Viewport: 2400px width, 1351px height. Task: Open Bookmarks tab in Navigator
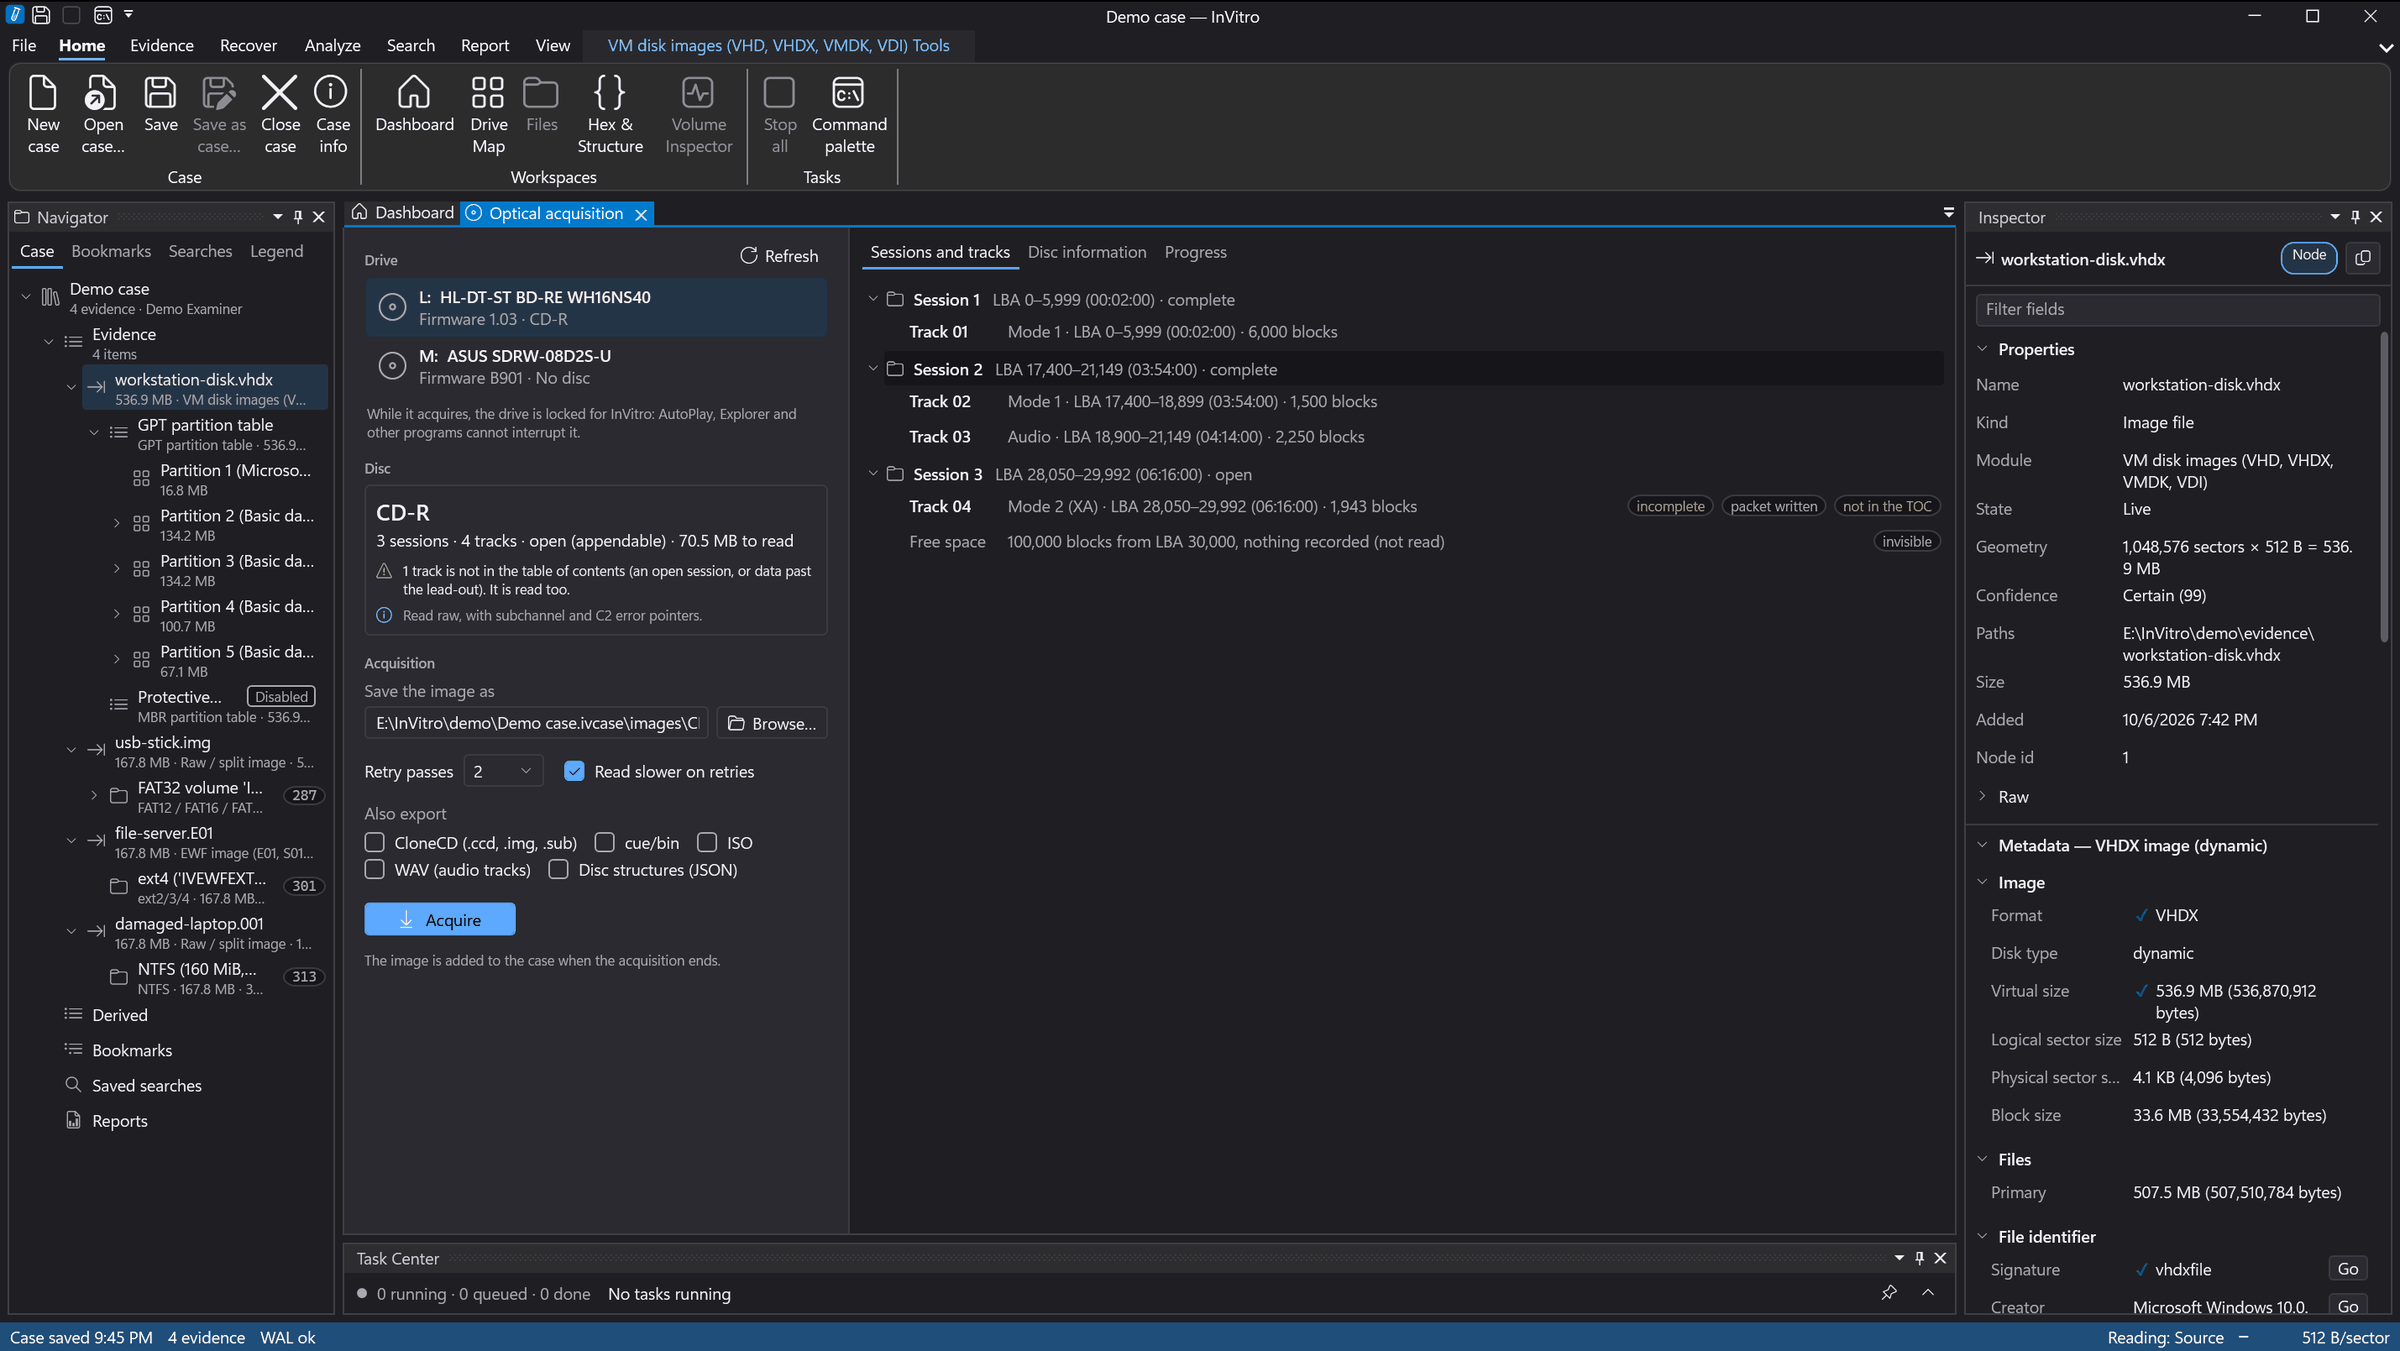tap(111, 251)
